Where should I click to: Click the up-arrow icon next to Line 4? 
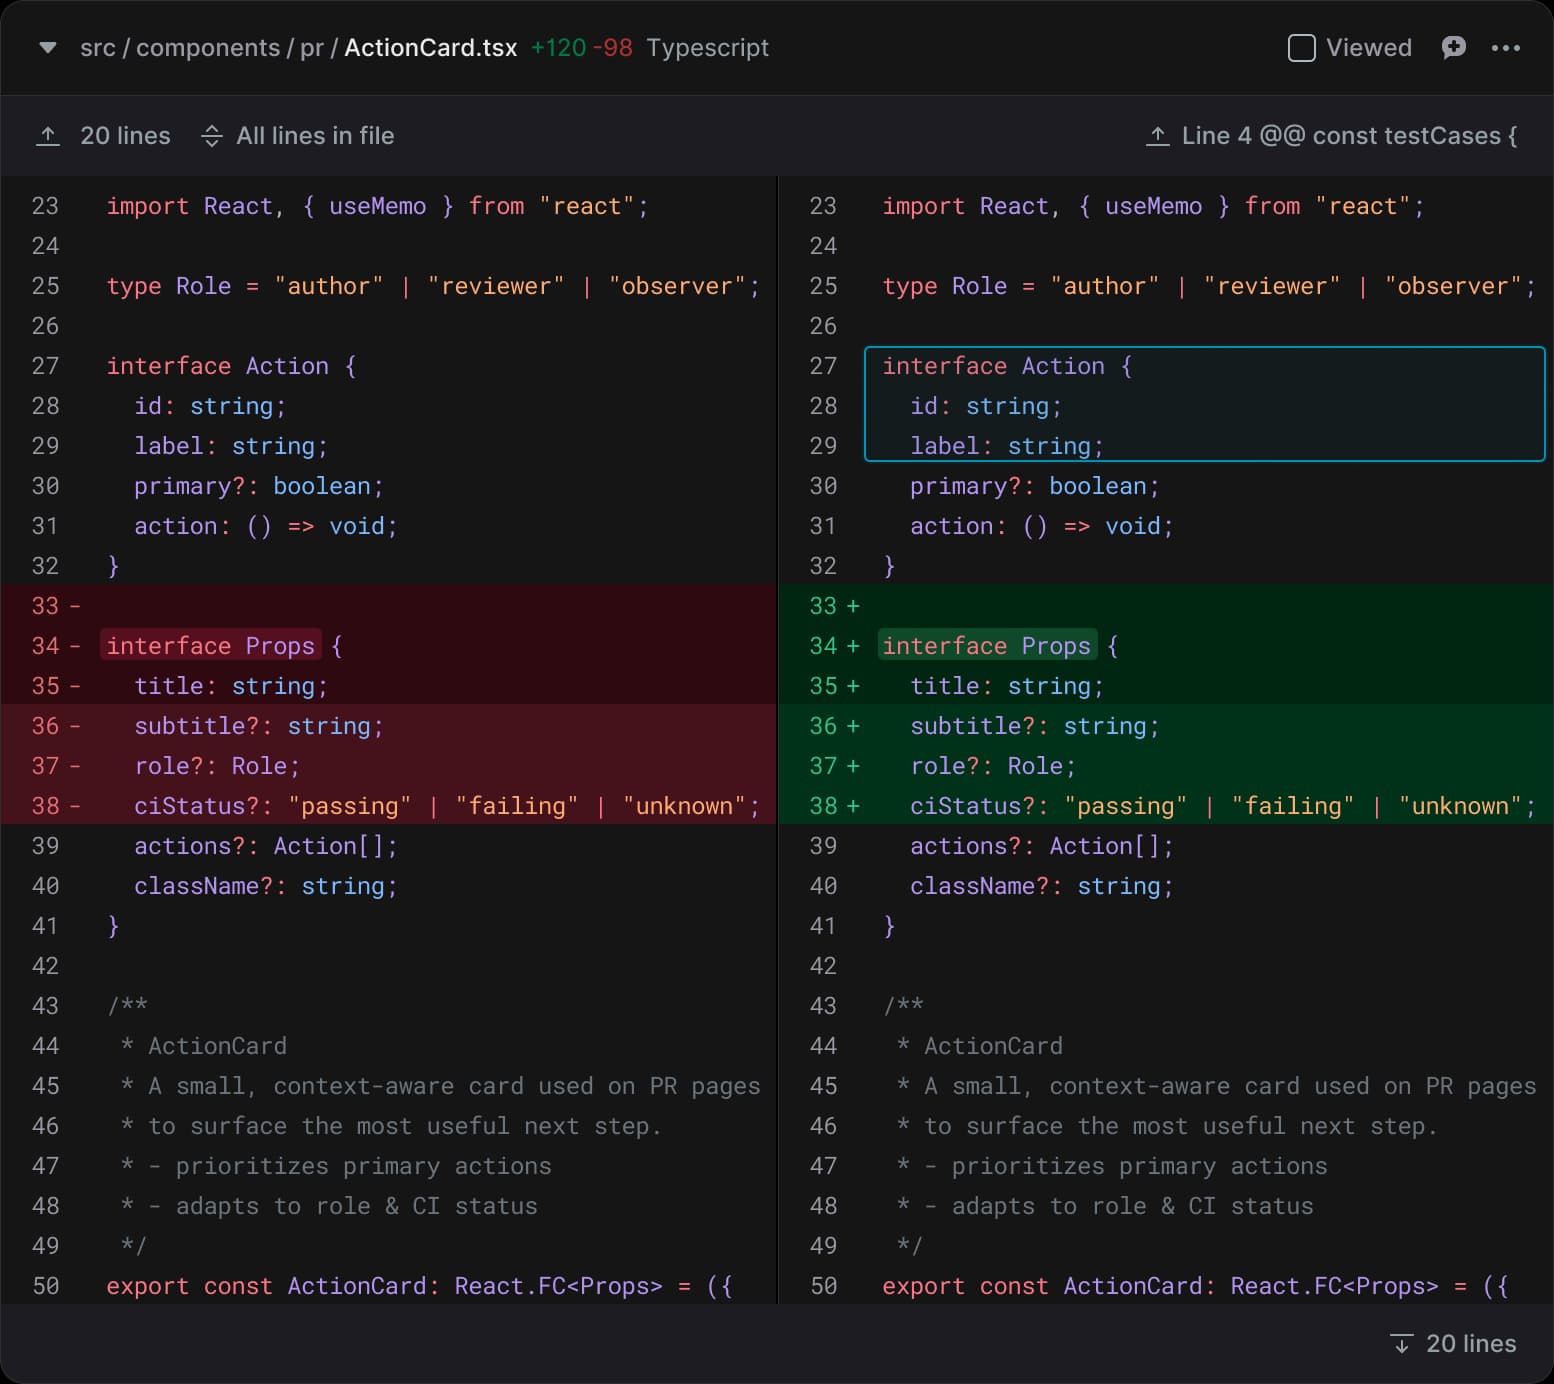(1157, 136)
